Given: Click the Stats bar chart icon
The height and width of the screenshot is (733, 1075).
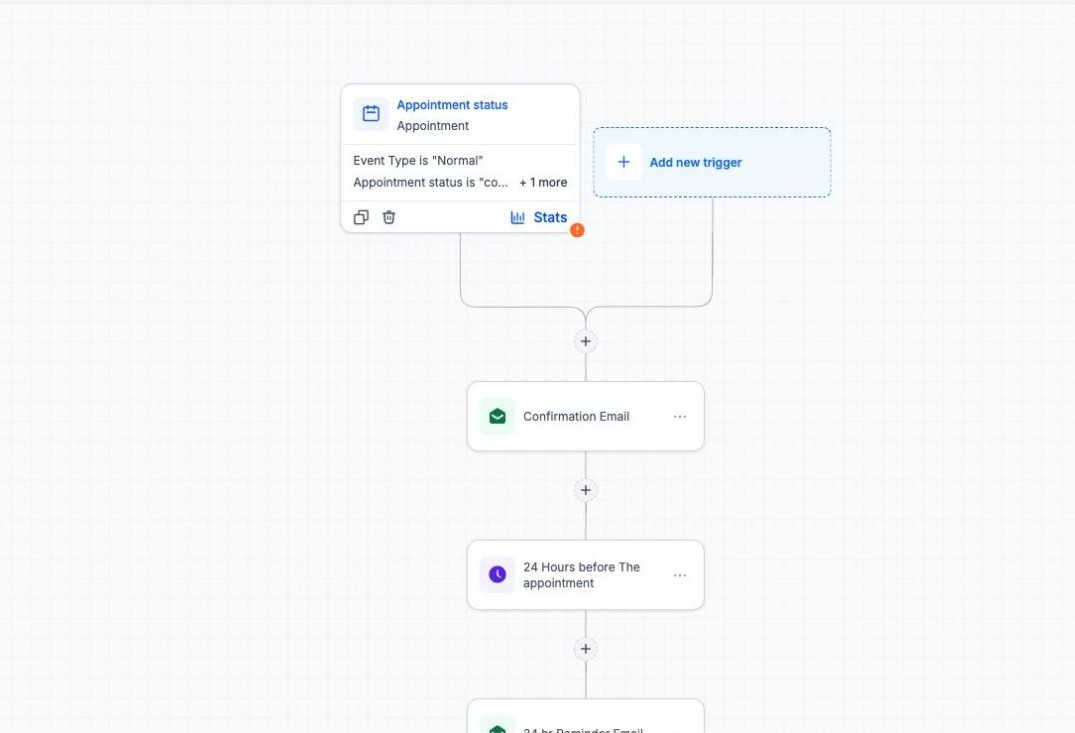Looking at the screenshot, I should (518, 217).
